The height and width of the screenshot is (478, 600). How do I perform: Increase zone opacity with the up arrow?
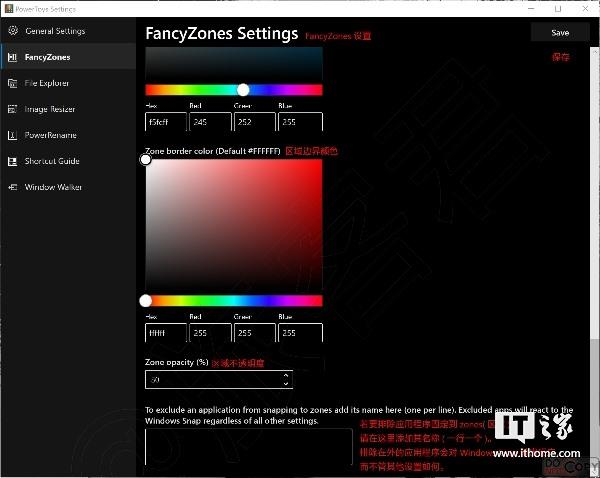point(286,375)
